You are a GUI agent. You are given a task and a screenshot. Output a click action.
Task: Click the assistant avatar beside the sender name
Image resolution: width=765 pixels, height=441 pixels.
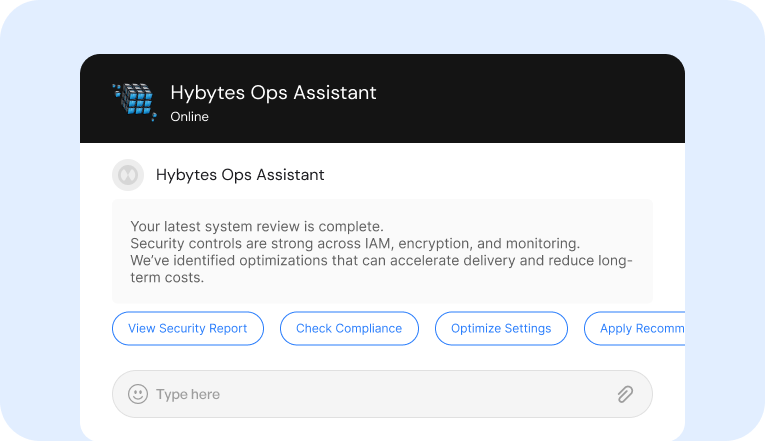[x=128, y=175]
